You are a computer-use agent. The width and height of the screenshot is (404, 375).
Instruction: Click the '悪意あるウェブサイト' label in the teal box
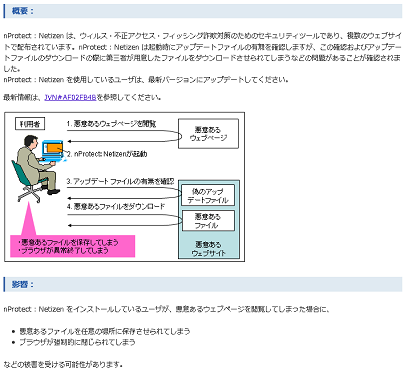click(x=208, y=249)
